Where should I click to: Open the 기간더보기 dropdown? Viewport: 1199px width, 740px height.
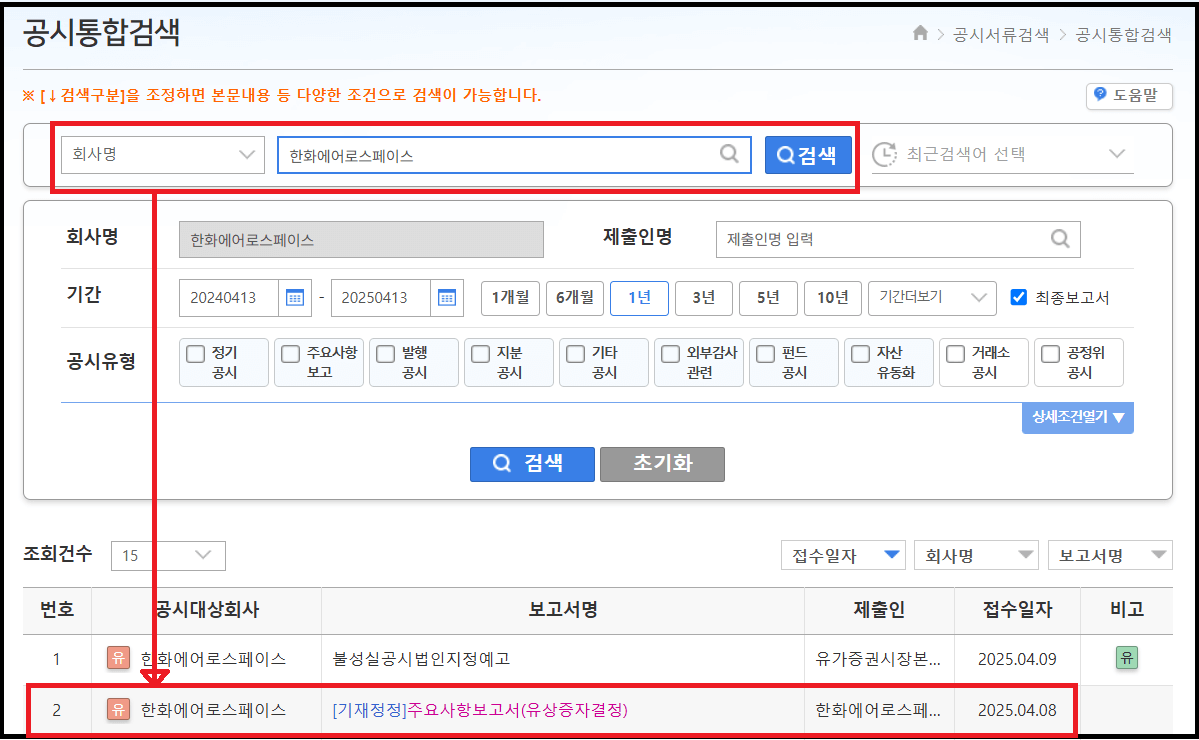coord(932,297)
